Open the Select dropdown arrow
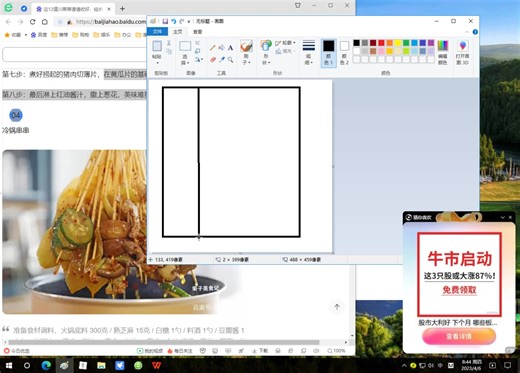 pyautogui.click(x=188, y=63)
